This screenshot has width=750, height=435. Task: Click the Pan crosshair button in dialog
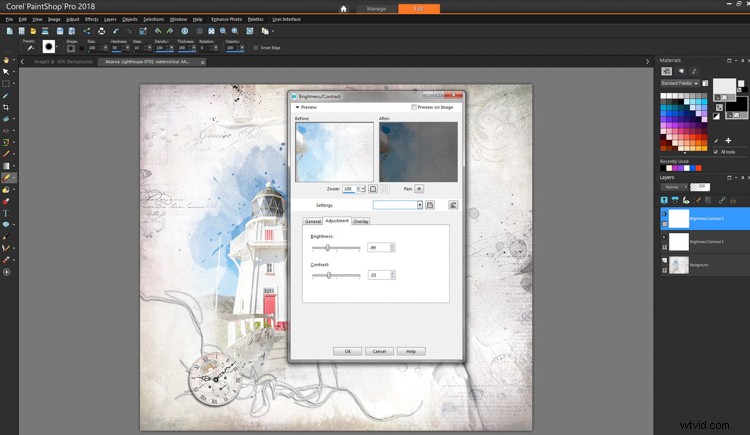419,189
